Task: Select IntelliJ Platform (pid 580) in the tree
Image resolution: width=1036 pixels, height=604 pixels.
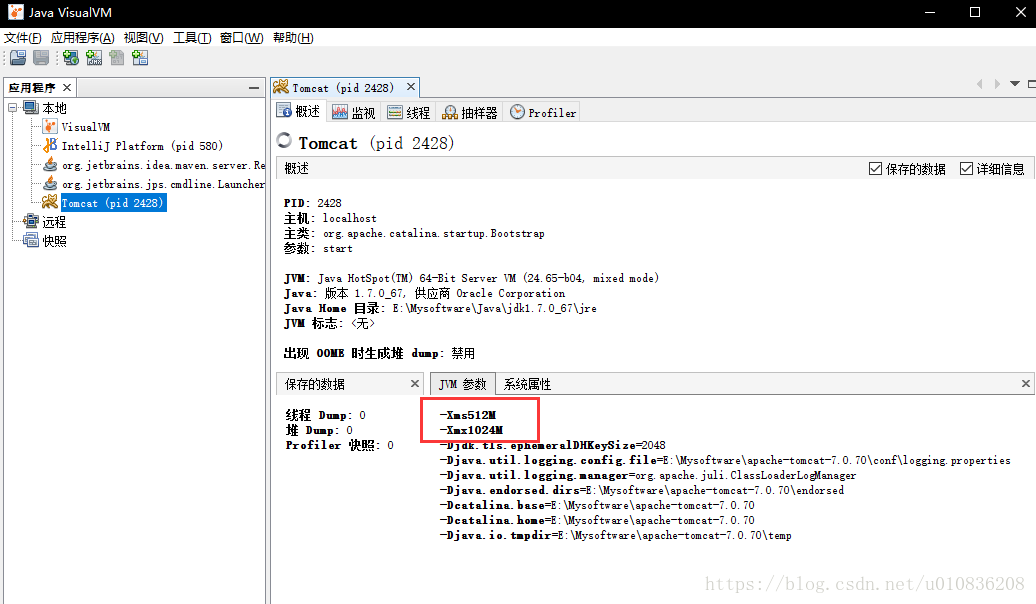Action: pos(142,145)
